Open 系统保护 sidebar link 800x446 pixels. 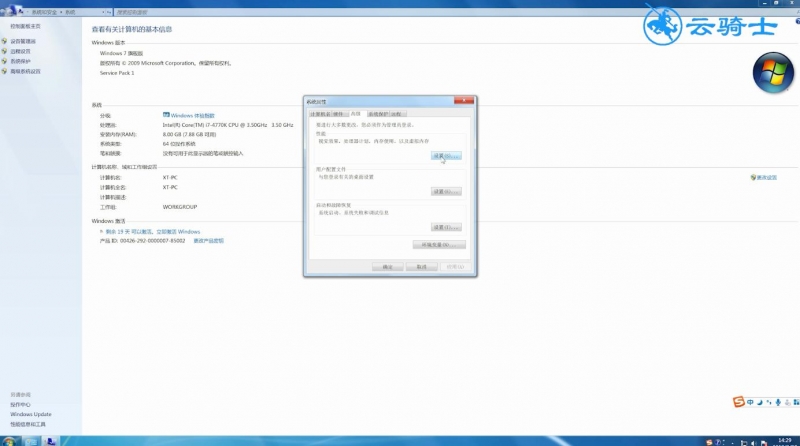20,61
